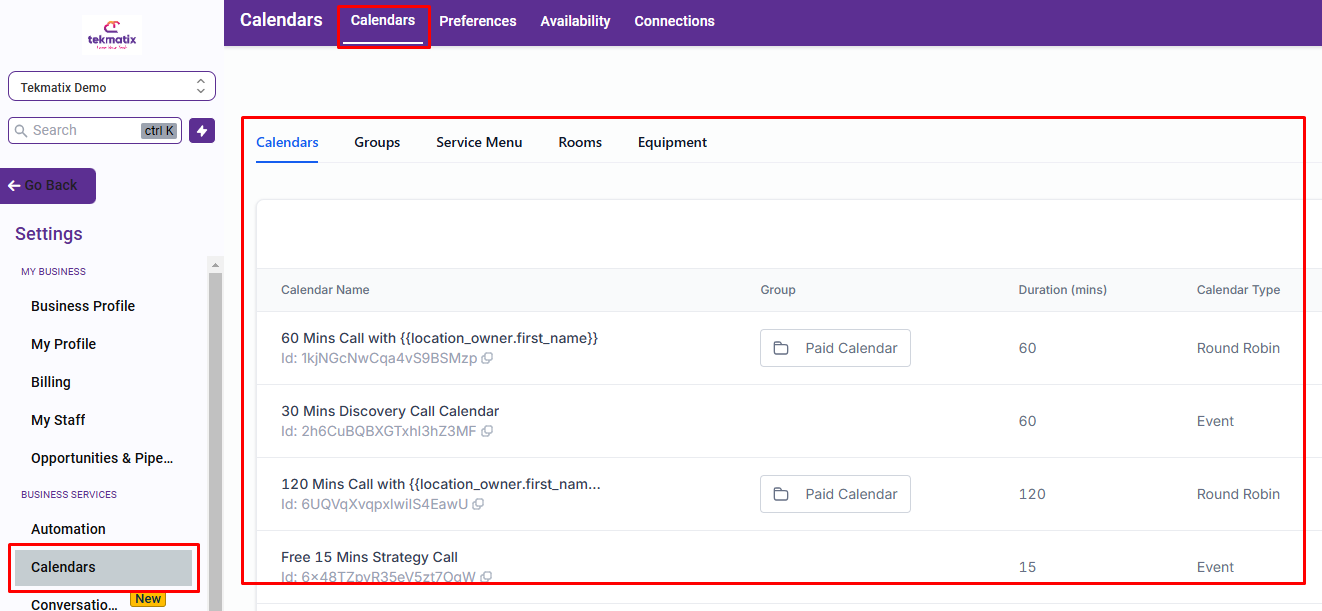Go to Preferences in top bar
Viewport: 1322px width, 611px height.
[x=478, y=21]
